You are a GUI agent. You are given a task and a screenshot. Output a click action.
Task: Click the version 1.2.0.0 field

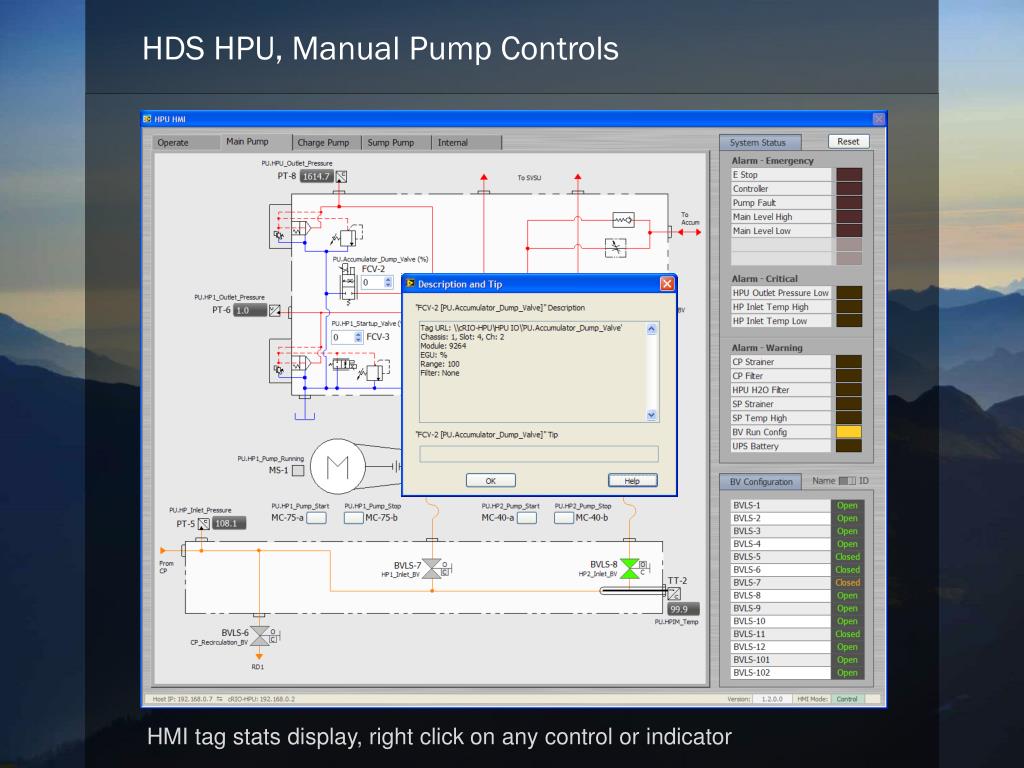pyautogui.click(x=771, y=699)
